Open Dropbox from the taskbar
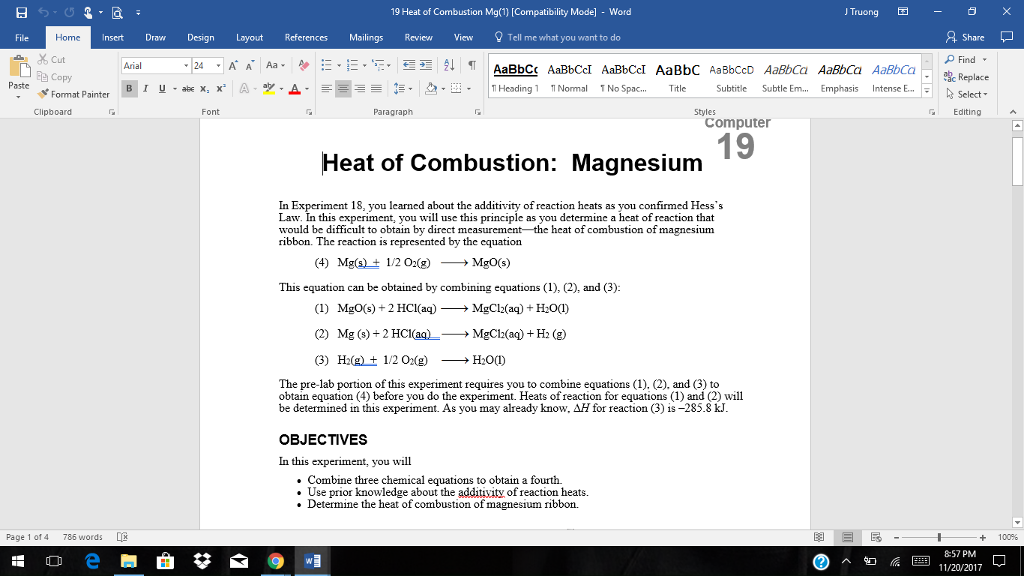Screen dimensions: 1024x576 [202, 561]
